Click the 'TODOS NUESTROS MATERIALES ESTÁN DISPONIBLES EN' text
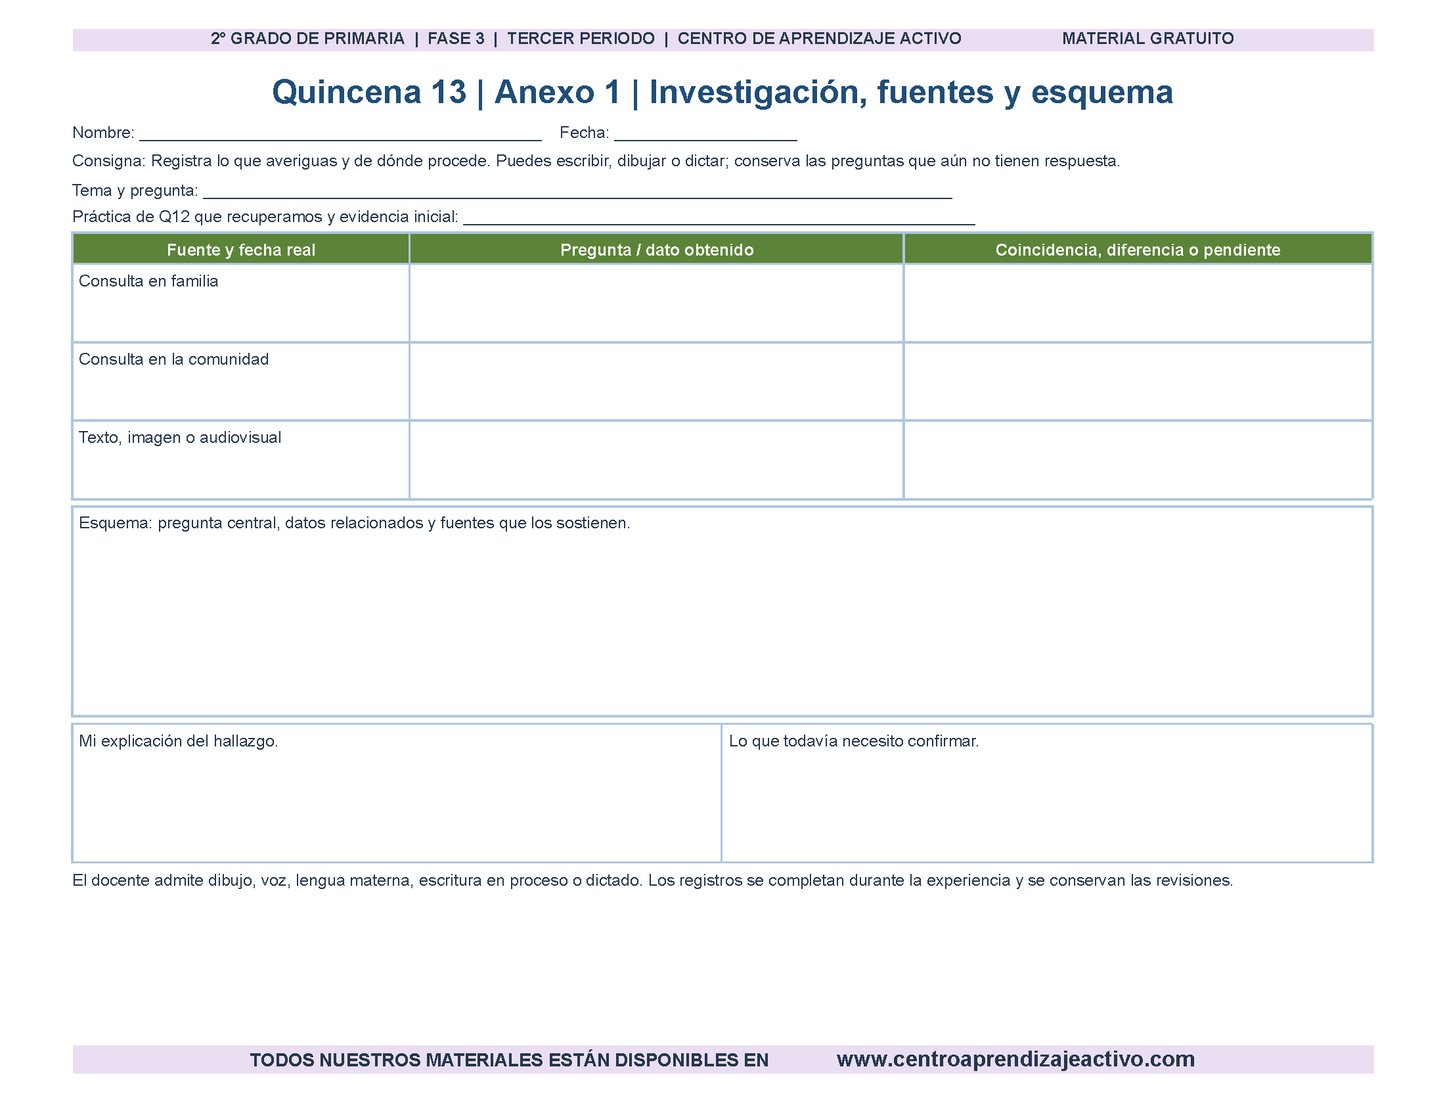1445x1117 pixels. click(x=509, y=1060)
